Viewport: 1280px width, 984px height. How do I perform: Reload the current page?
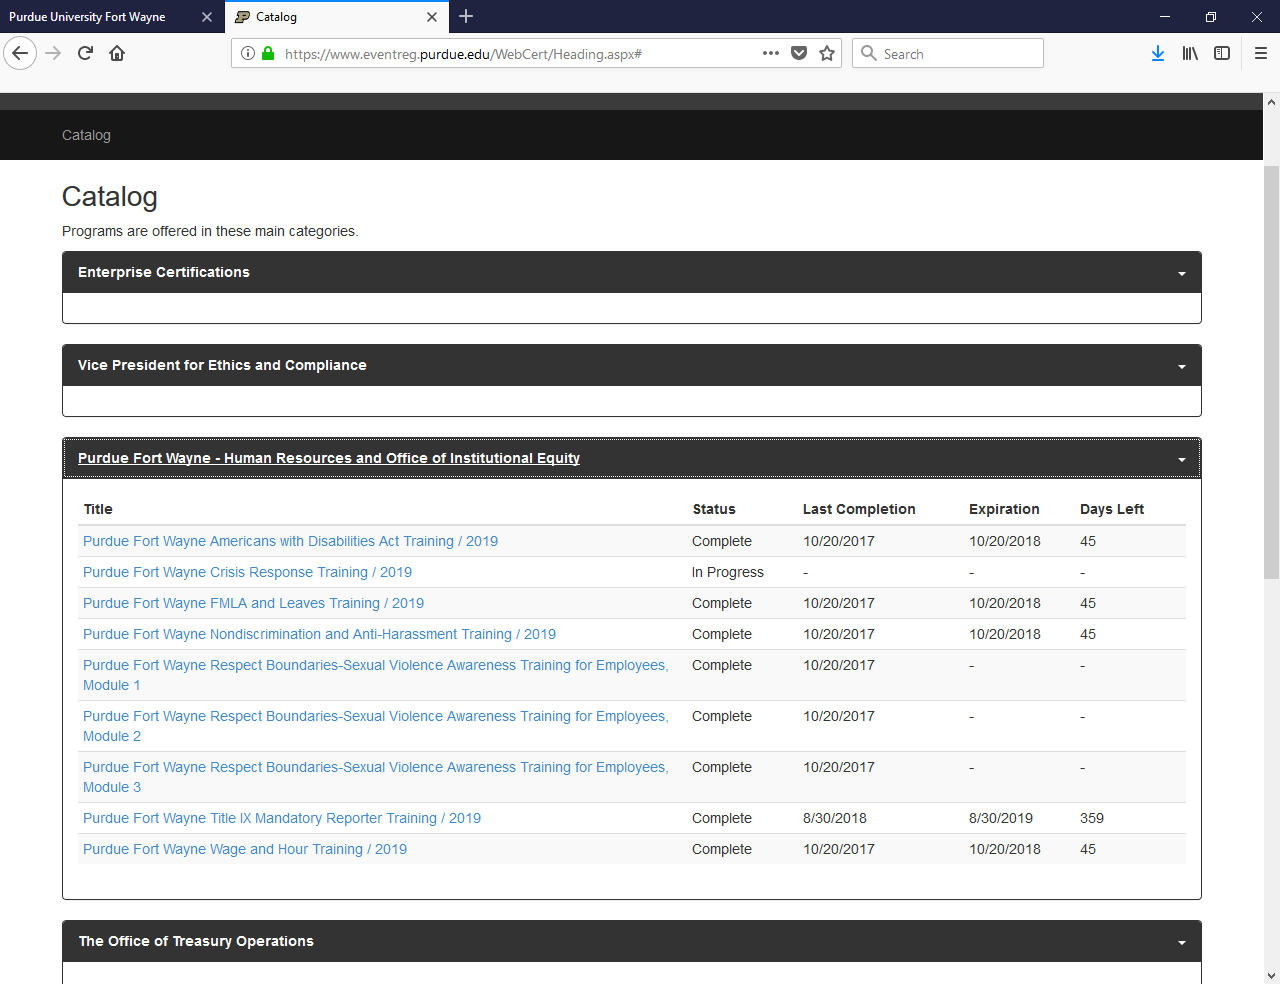coord(85,53)
